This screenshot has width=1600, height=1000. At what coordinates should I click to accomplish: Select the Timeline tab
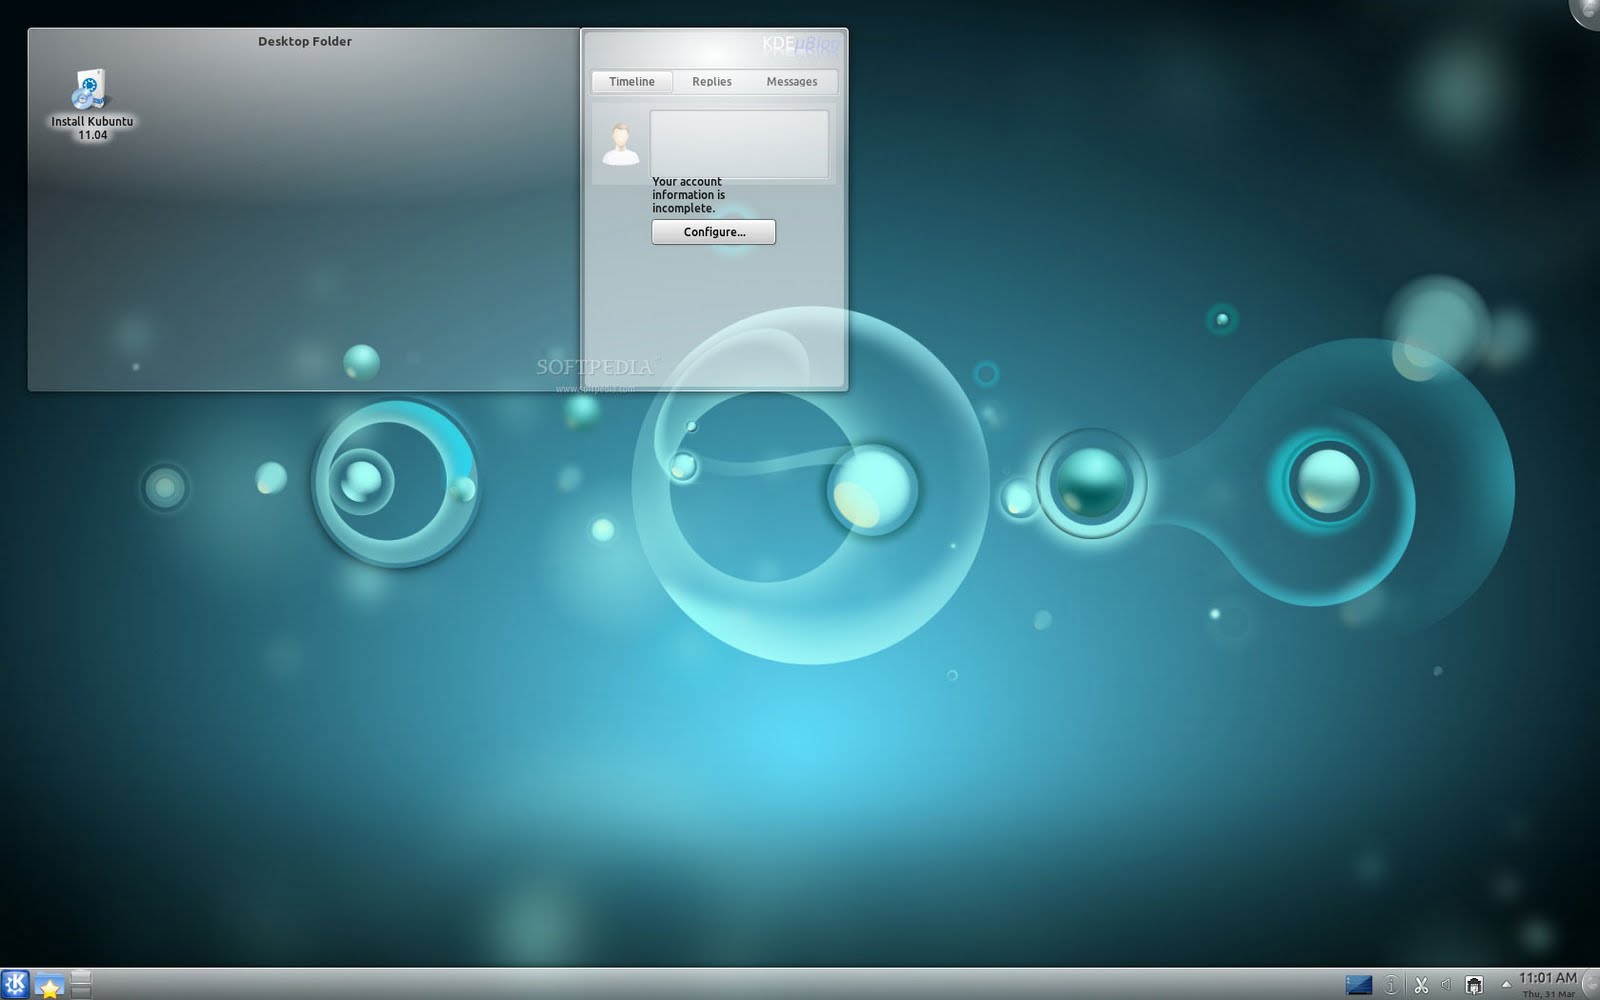[x=631, y=81]
